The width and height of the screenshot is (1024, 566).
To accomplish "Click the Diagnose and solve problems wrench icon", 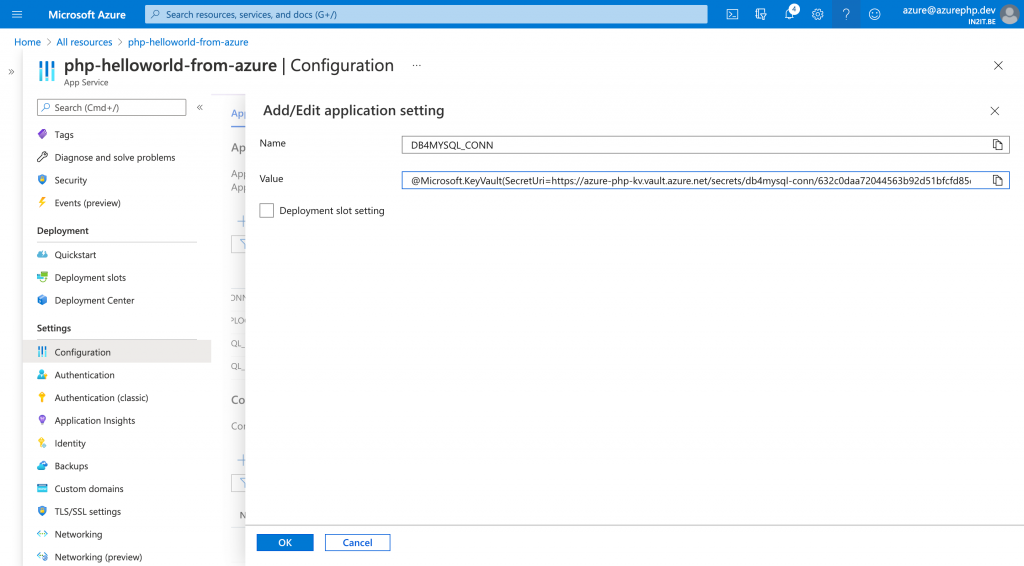I will [42, 157].
